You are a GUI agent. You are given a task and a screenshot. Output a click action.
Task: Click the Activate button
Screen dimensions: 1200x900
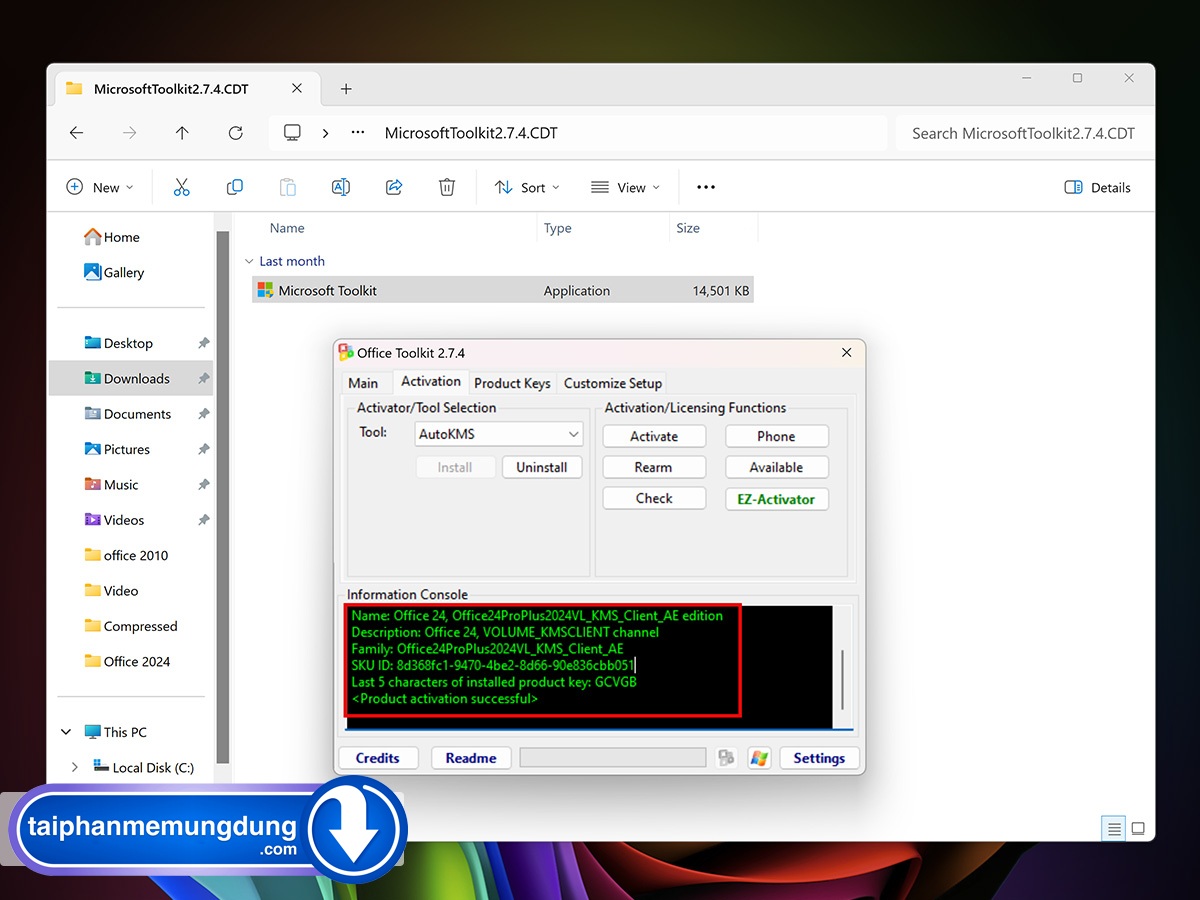click(x=654, y=436)
